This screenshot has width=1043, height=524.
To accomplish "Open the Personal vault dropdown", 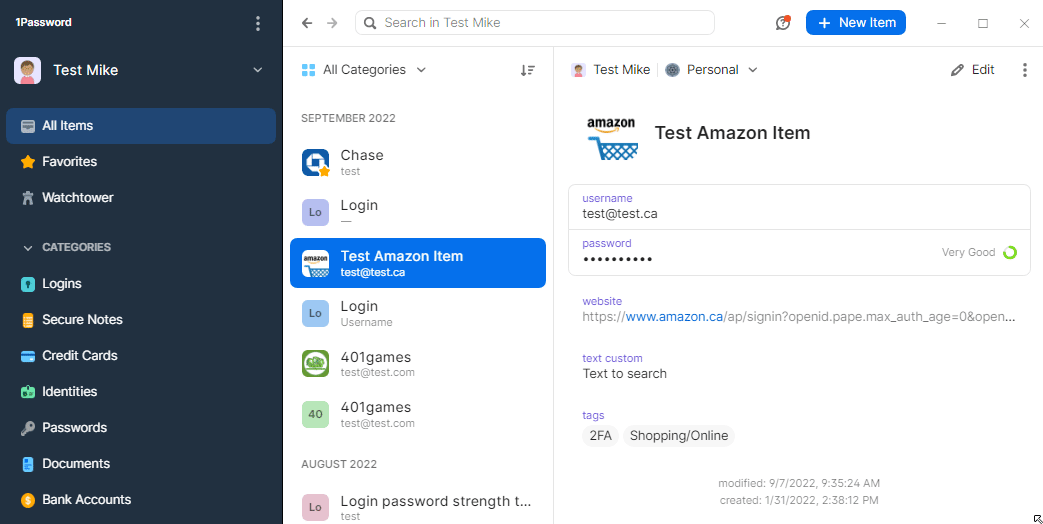I will [712, 70].
